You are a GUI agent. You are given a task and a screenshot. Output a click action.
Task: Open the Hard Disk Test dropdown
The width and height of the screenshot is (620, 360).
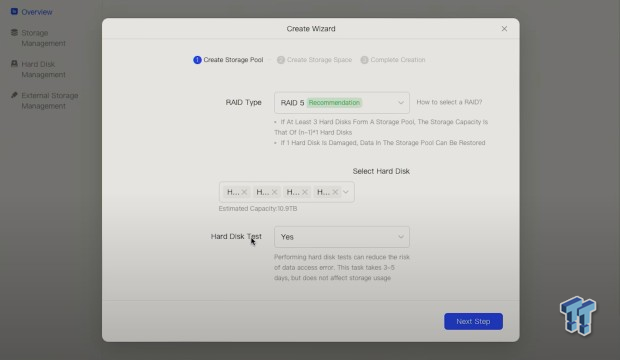tap(342, 237)
